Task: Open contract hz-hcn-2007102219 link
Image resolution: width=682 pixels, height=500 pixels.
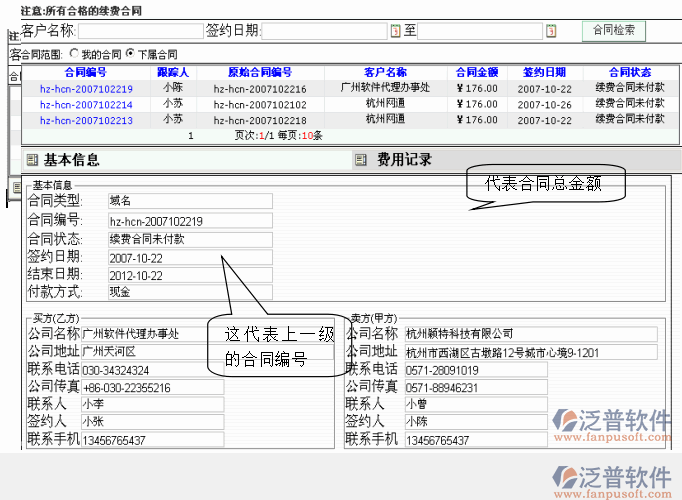Action: coord(86,88)
